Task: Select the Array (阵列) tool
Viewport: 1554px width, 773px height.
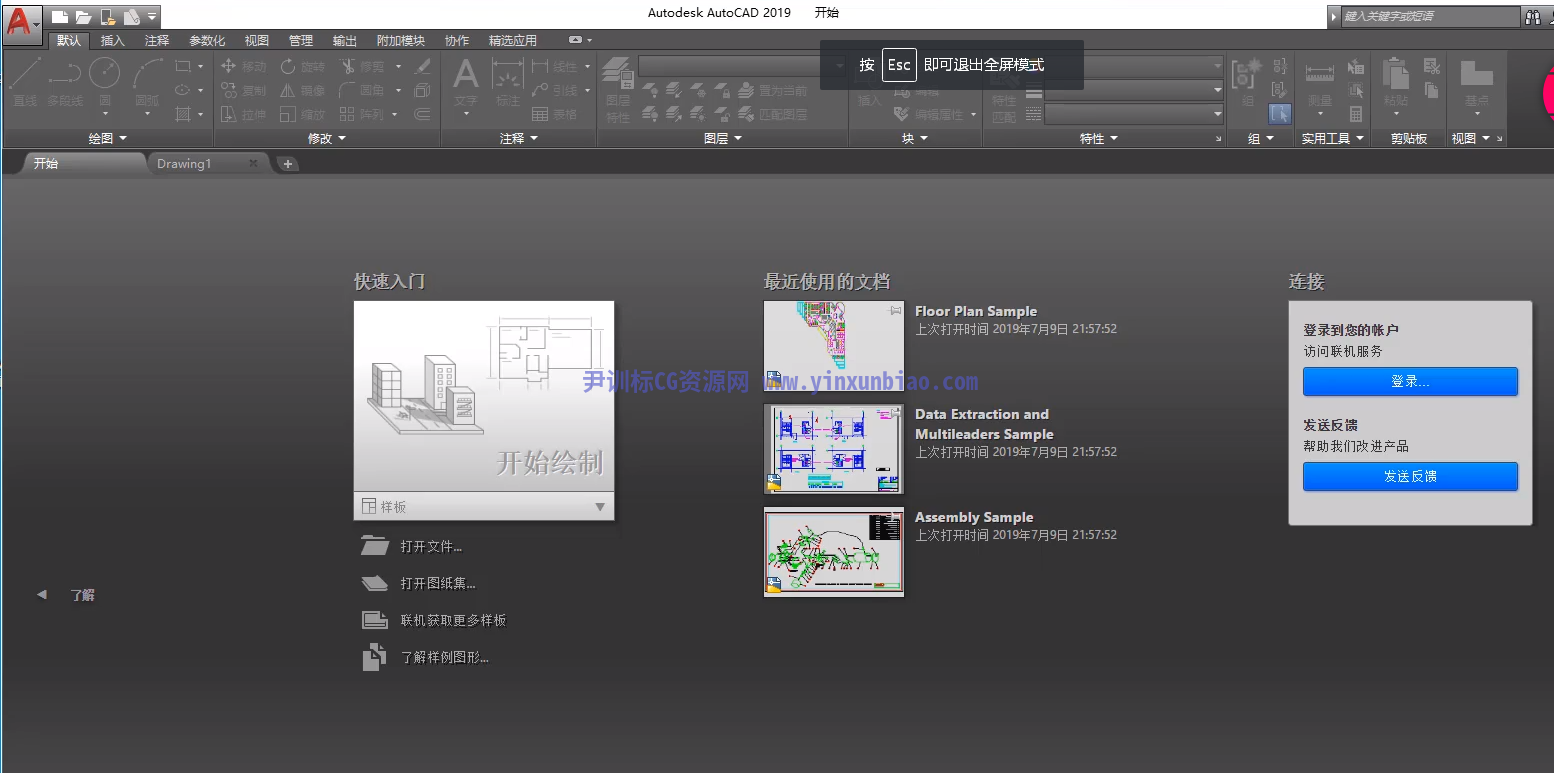Action: click(x=362, y=114)
